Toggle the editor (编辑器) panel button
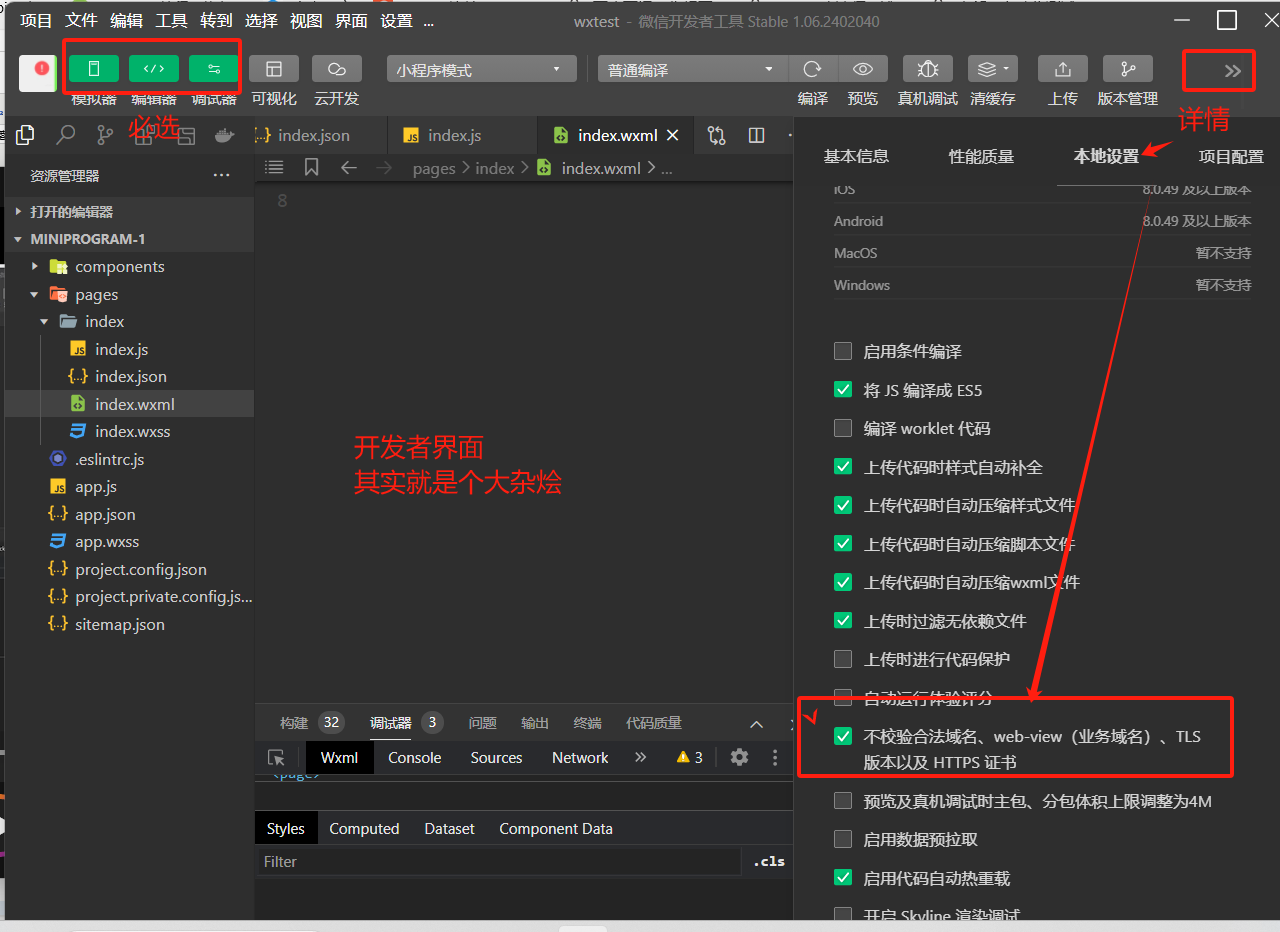The width and height of the screenshot is (1280, 932). point(154,68)
